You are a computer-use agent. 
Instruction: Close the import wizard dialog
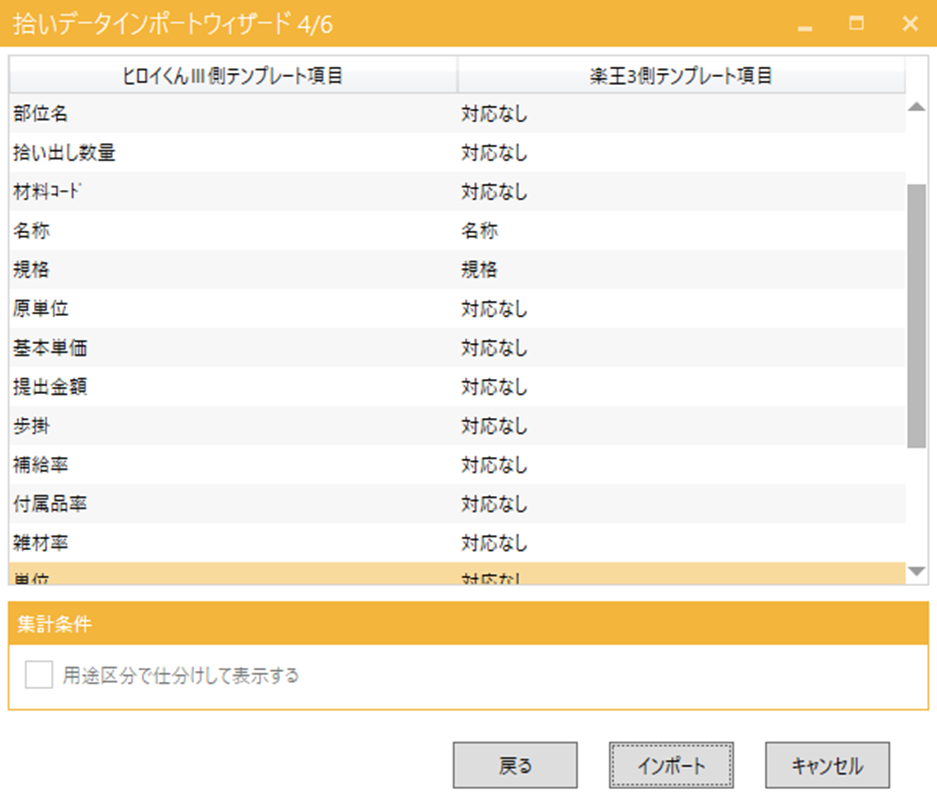tap(909, 24)
